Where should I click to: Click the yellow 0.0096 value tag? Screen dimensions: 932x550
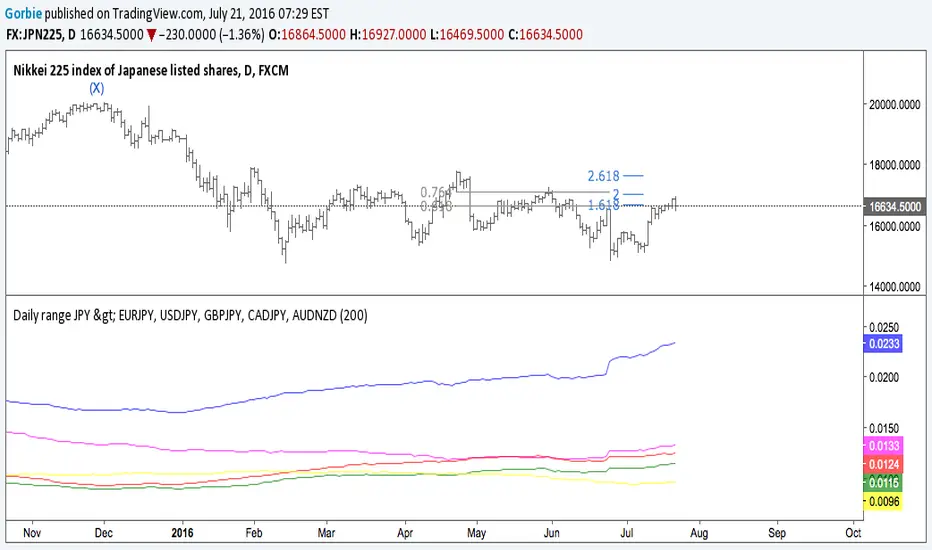pyautogui.click(x=883, y=502)
